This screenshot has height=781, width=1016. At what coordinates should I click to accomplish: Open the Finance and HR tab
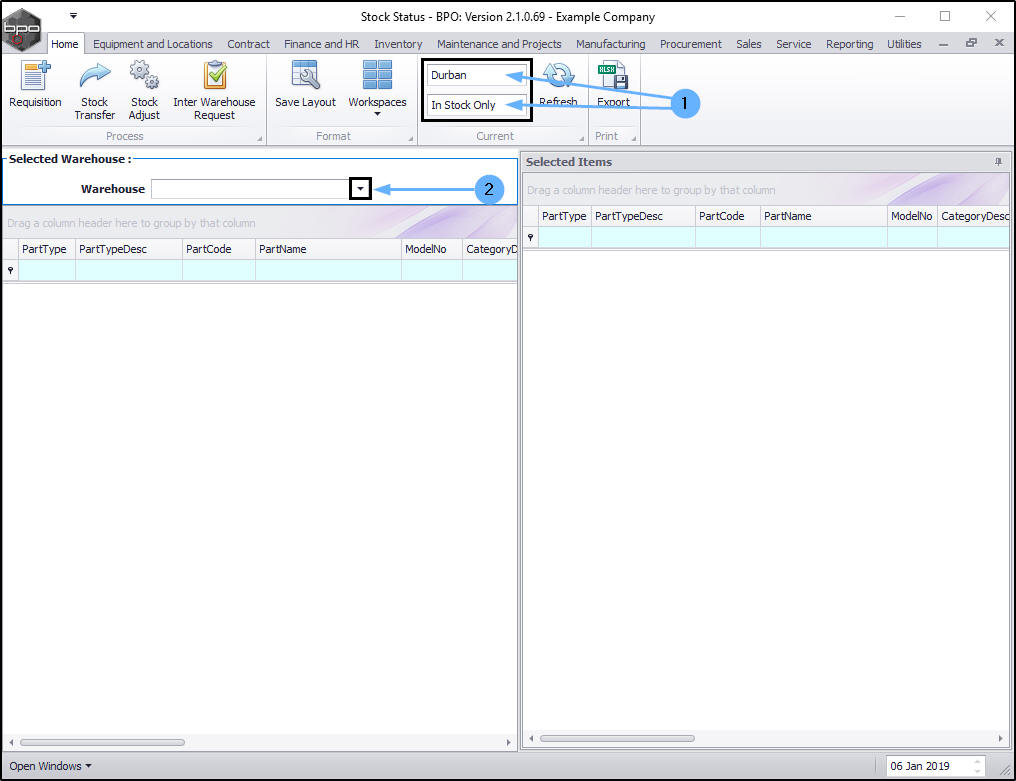click(x=321, y=44)
